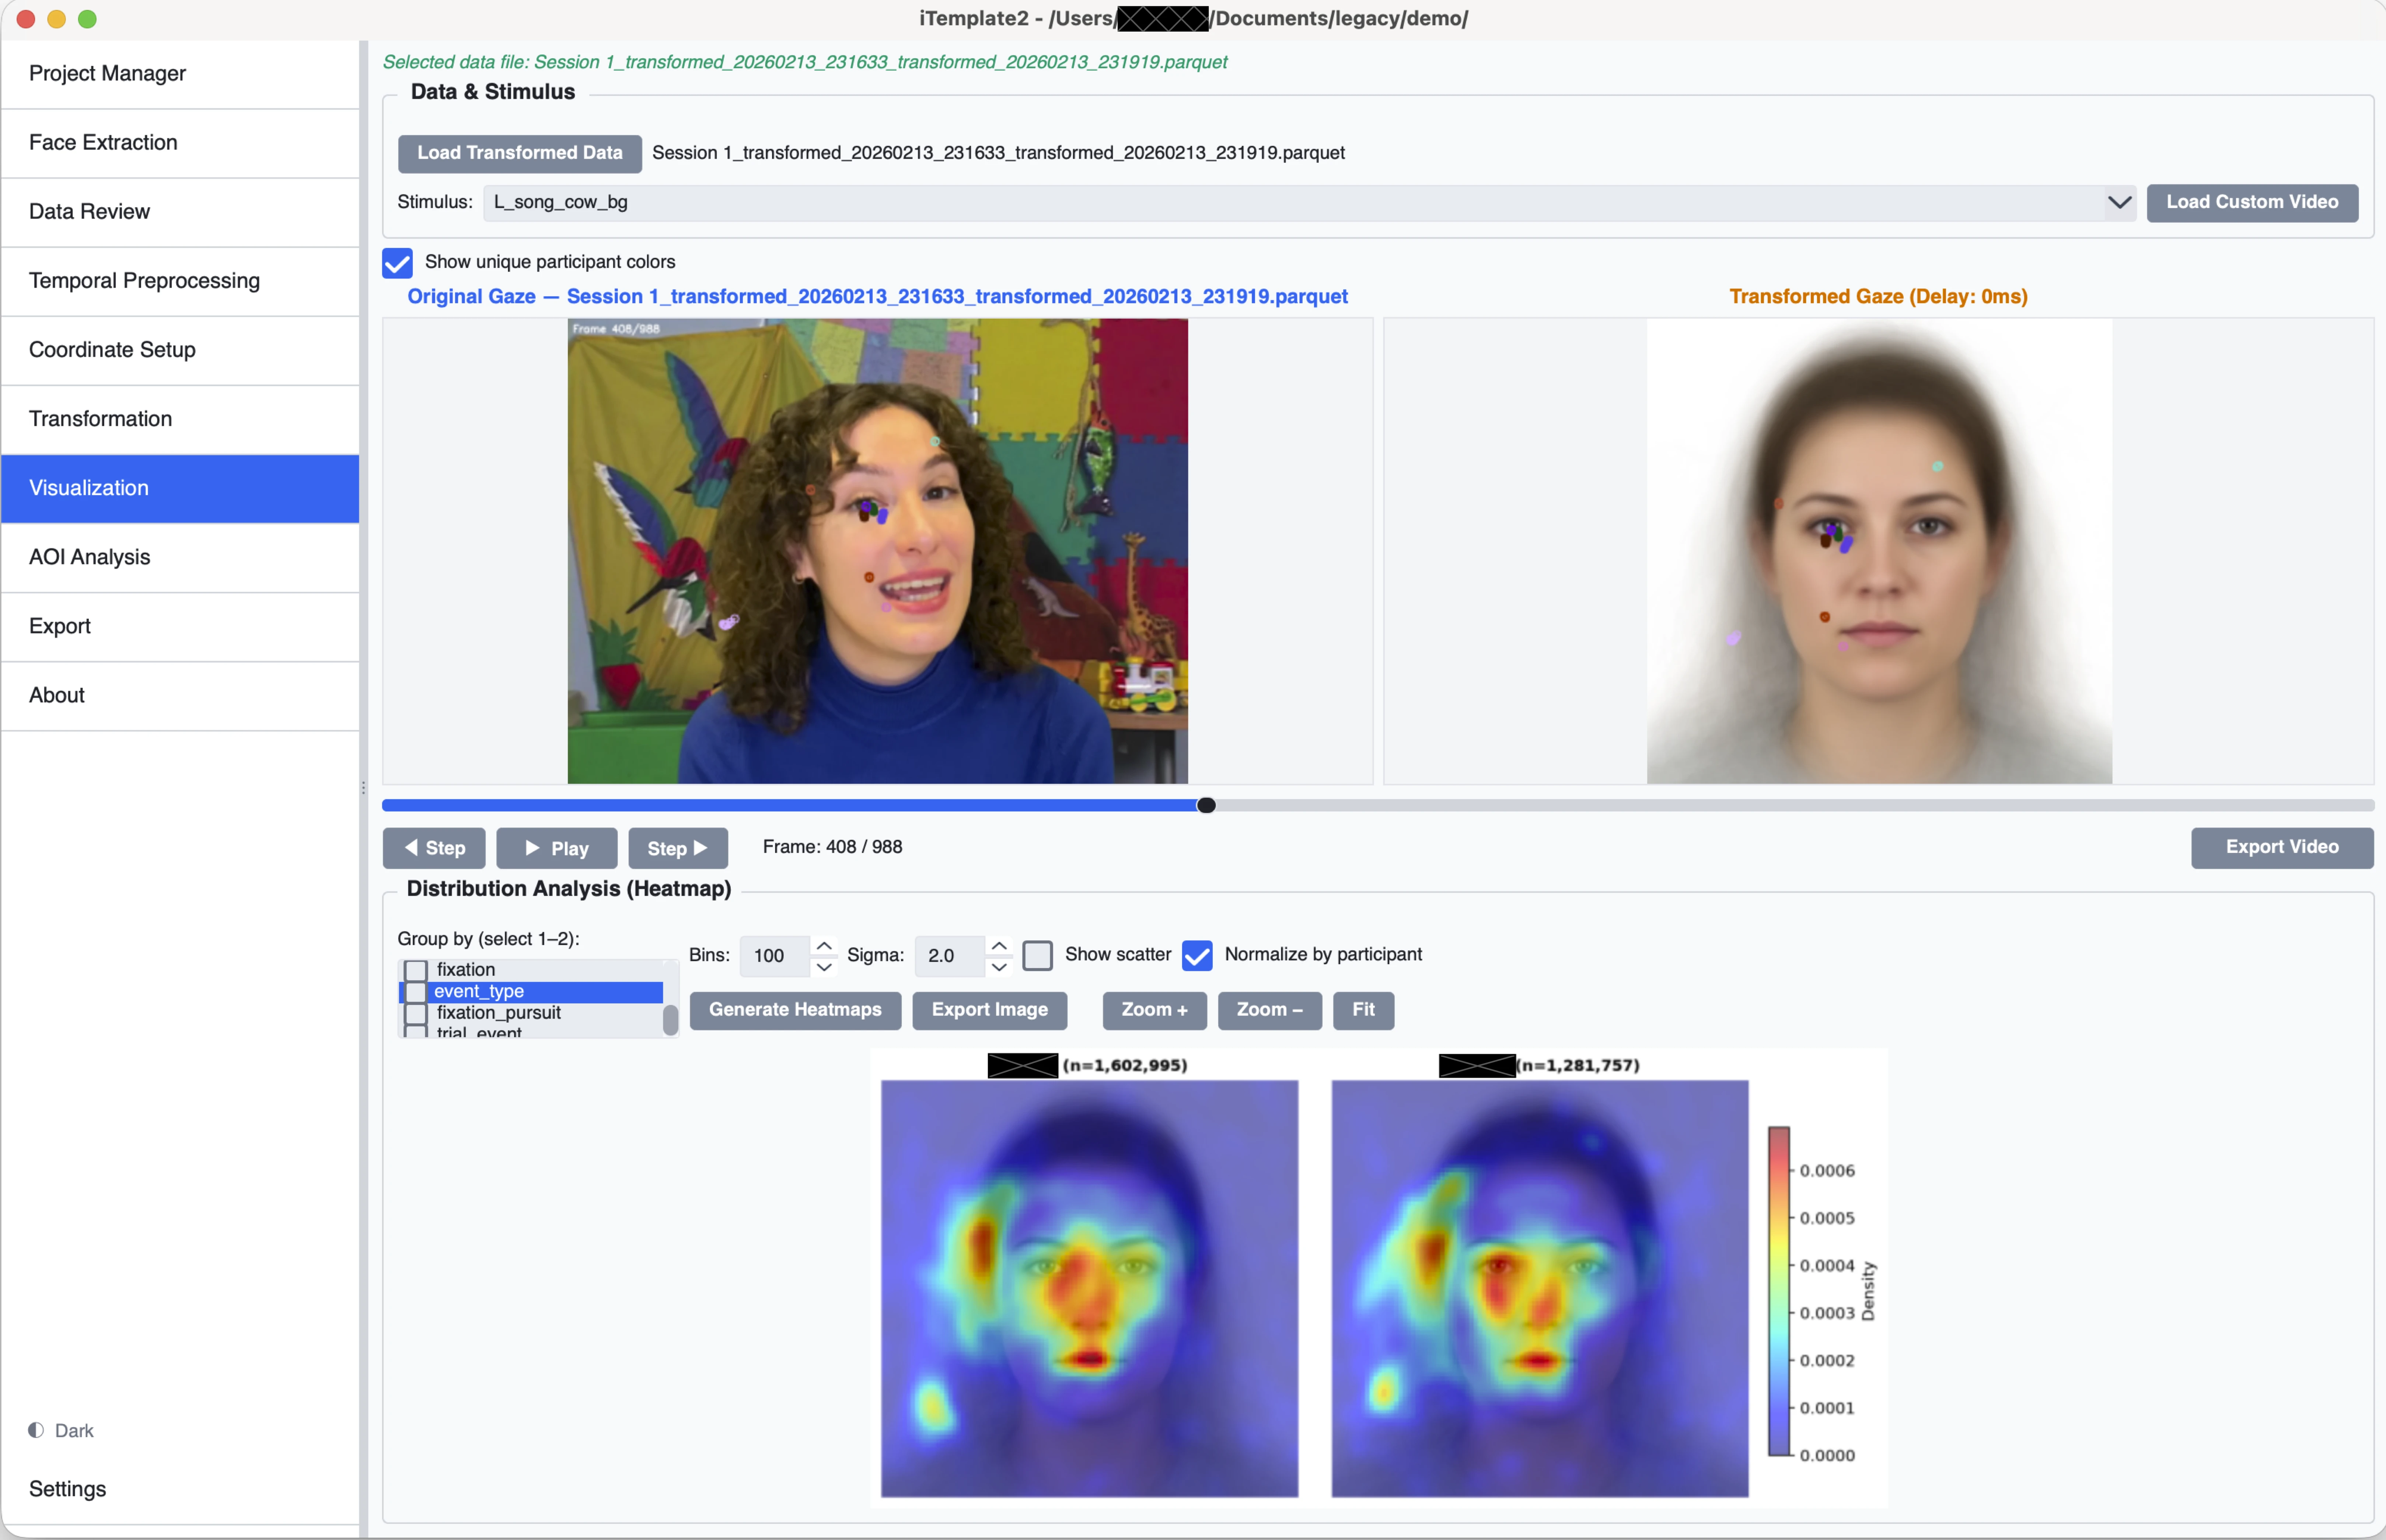Viewport: 2386px width, 1540px height.
Task: Click the sidebar splitter handle
Action: point(363,788)
